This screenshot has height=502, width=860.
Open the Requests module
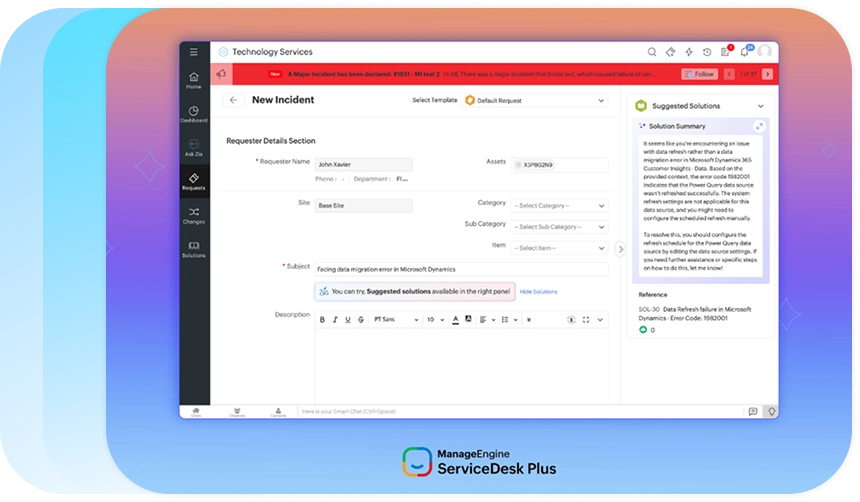pos(194,182)
